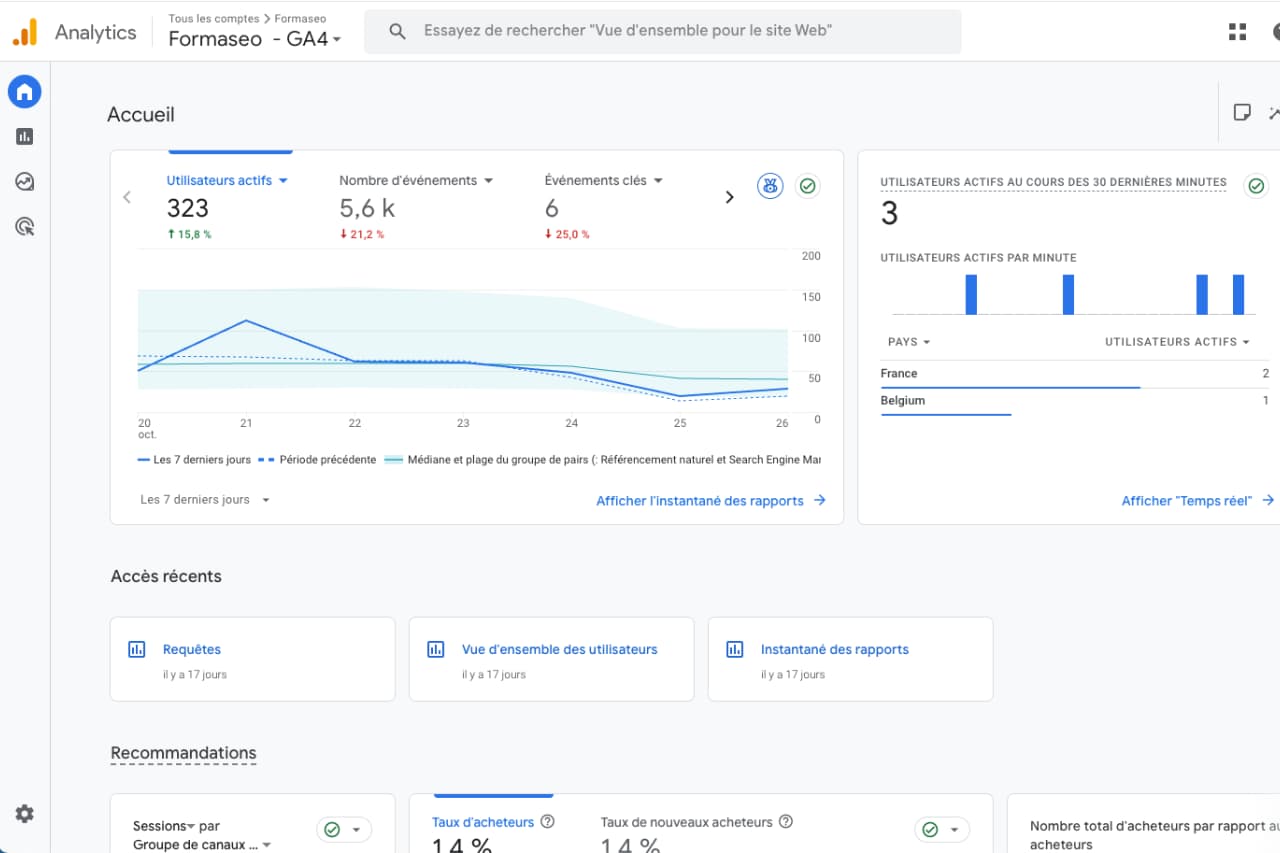Open the PAYS dimension dropdown
Image resolution: width=1280 pixels, height=853 pixels.
[908, 341]
